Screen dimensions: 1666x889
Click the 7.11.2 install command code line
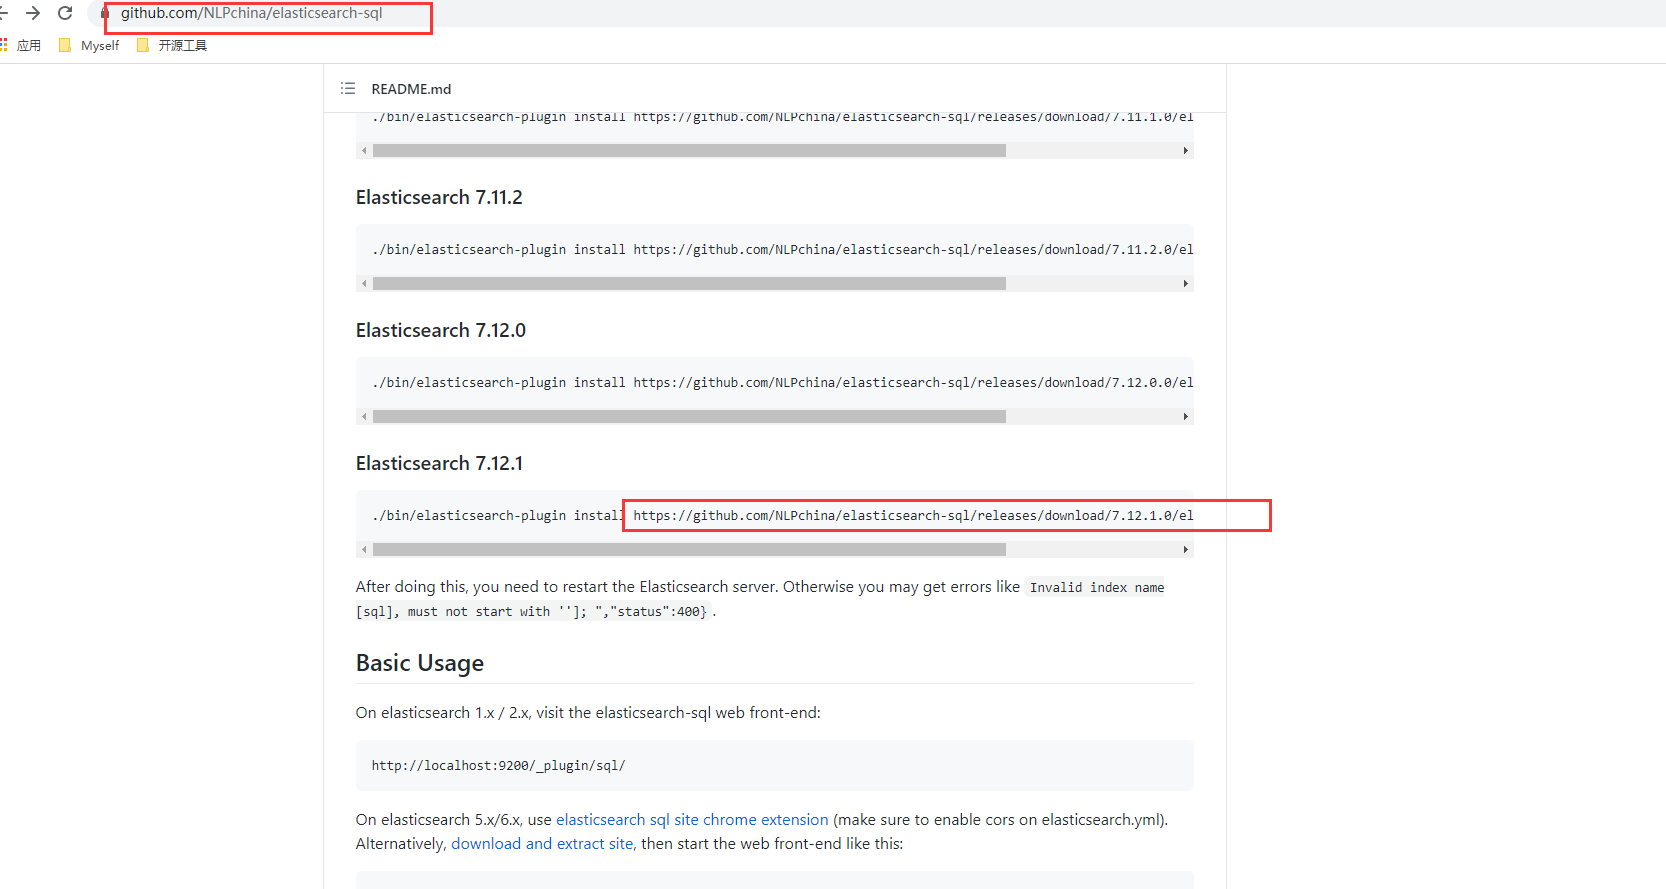[783, 250]
